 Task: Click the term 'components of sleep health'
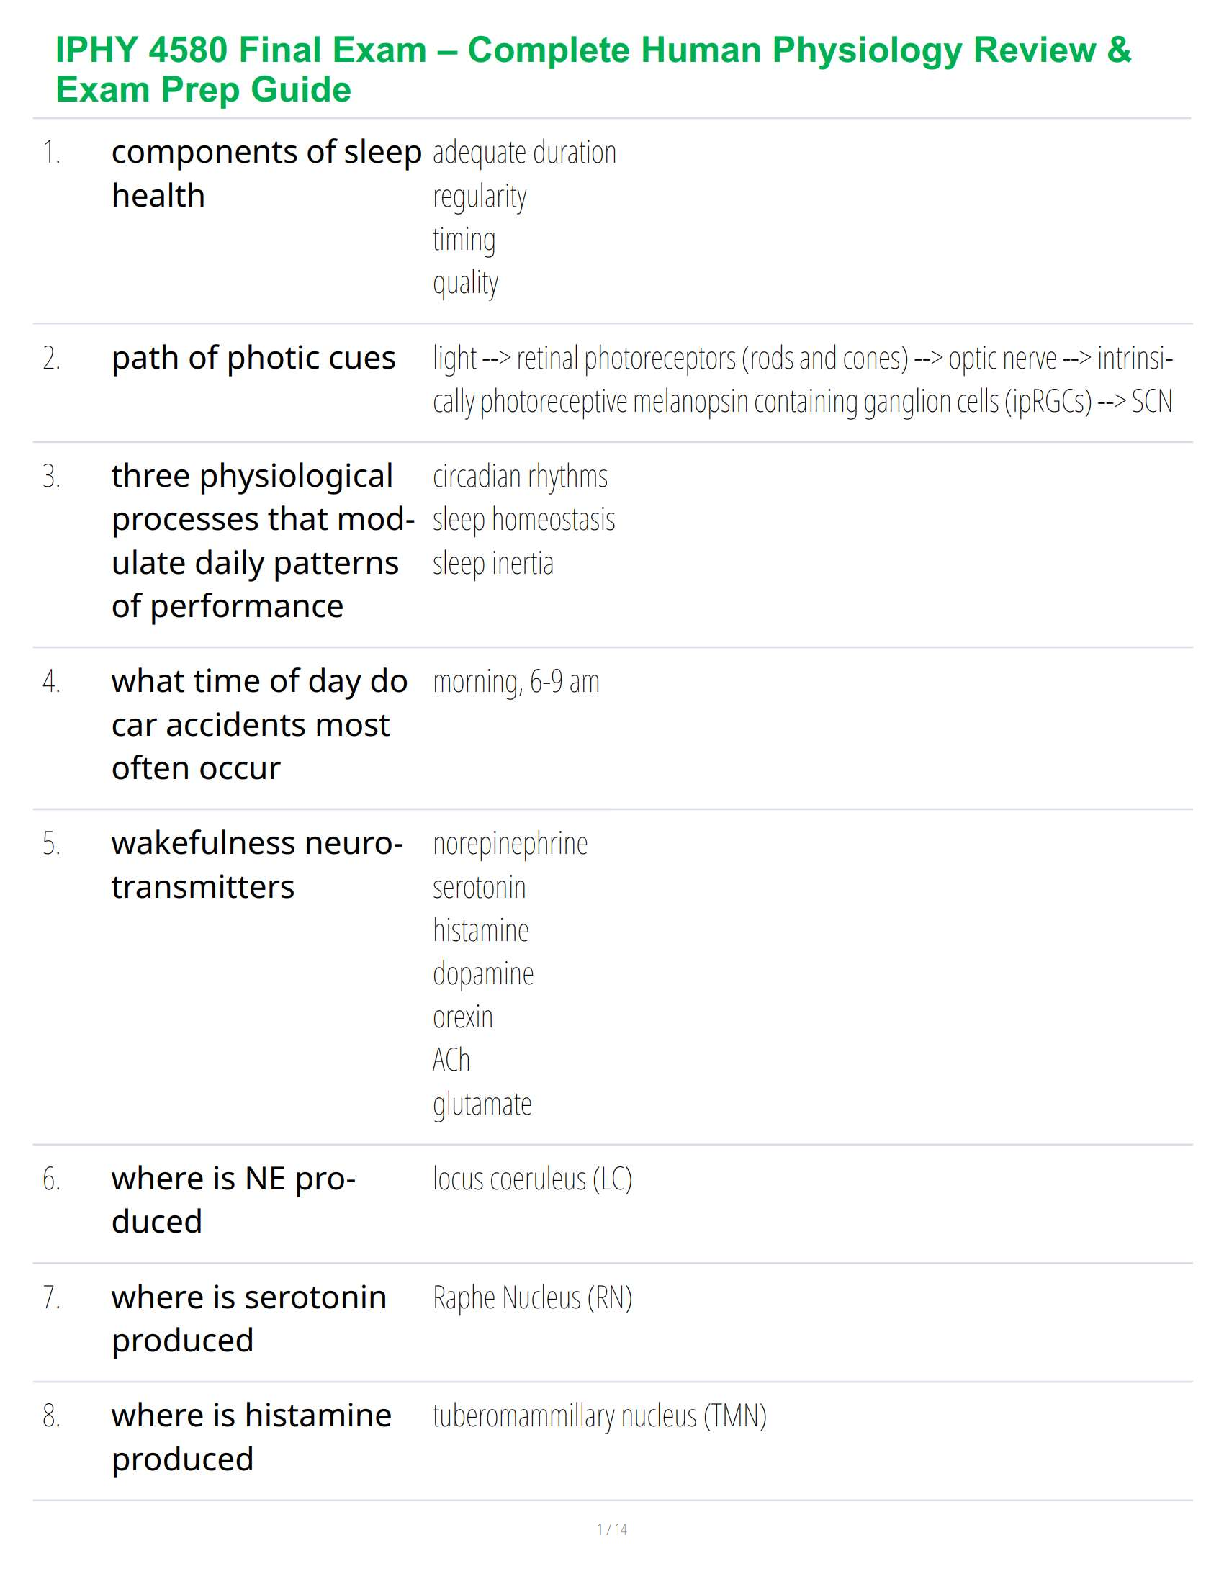coord(265,174)
